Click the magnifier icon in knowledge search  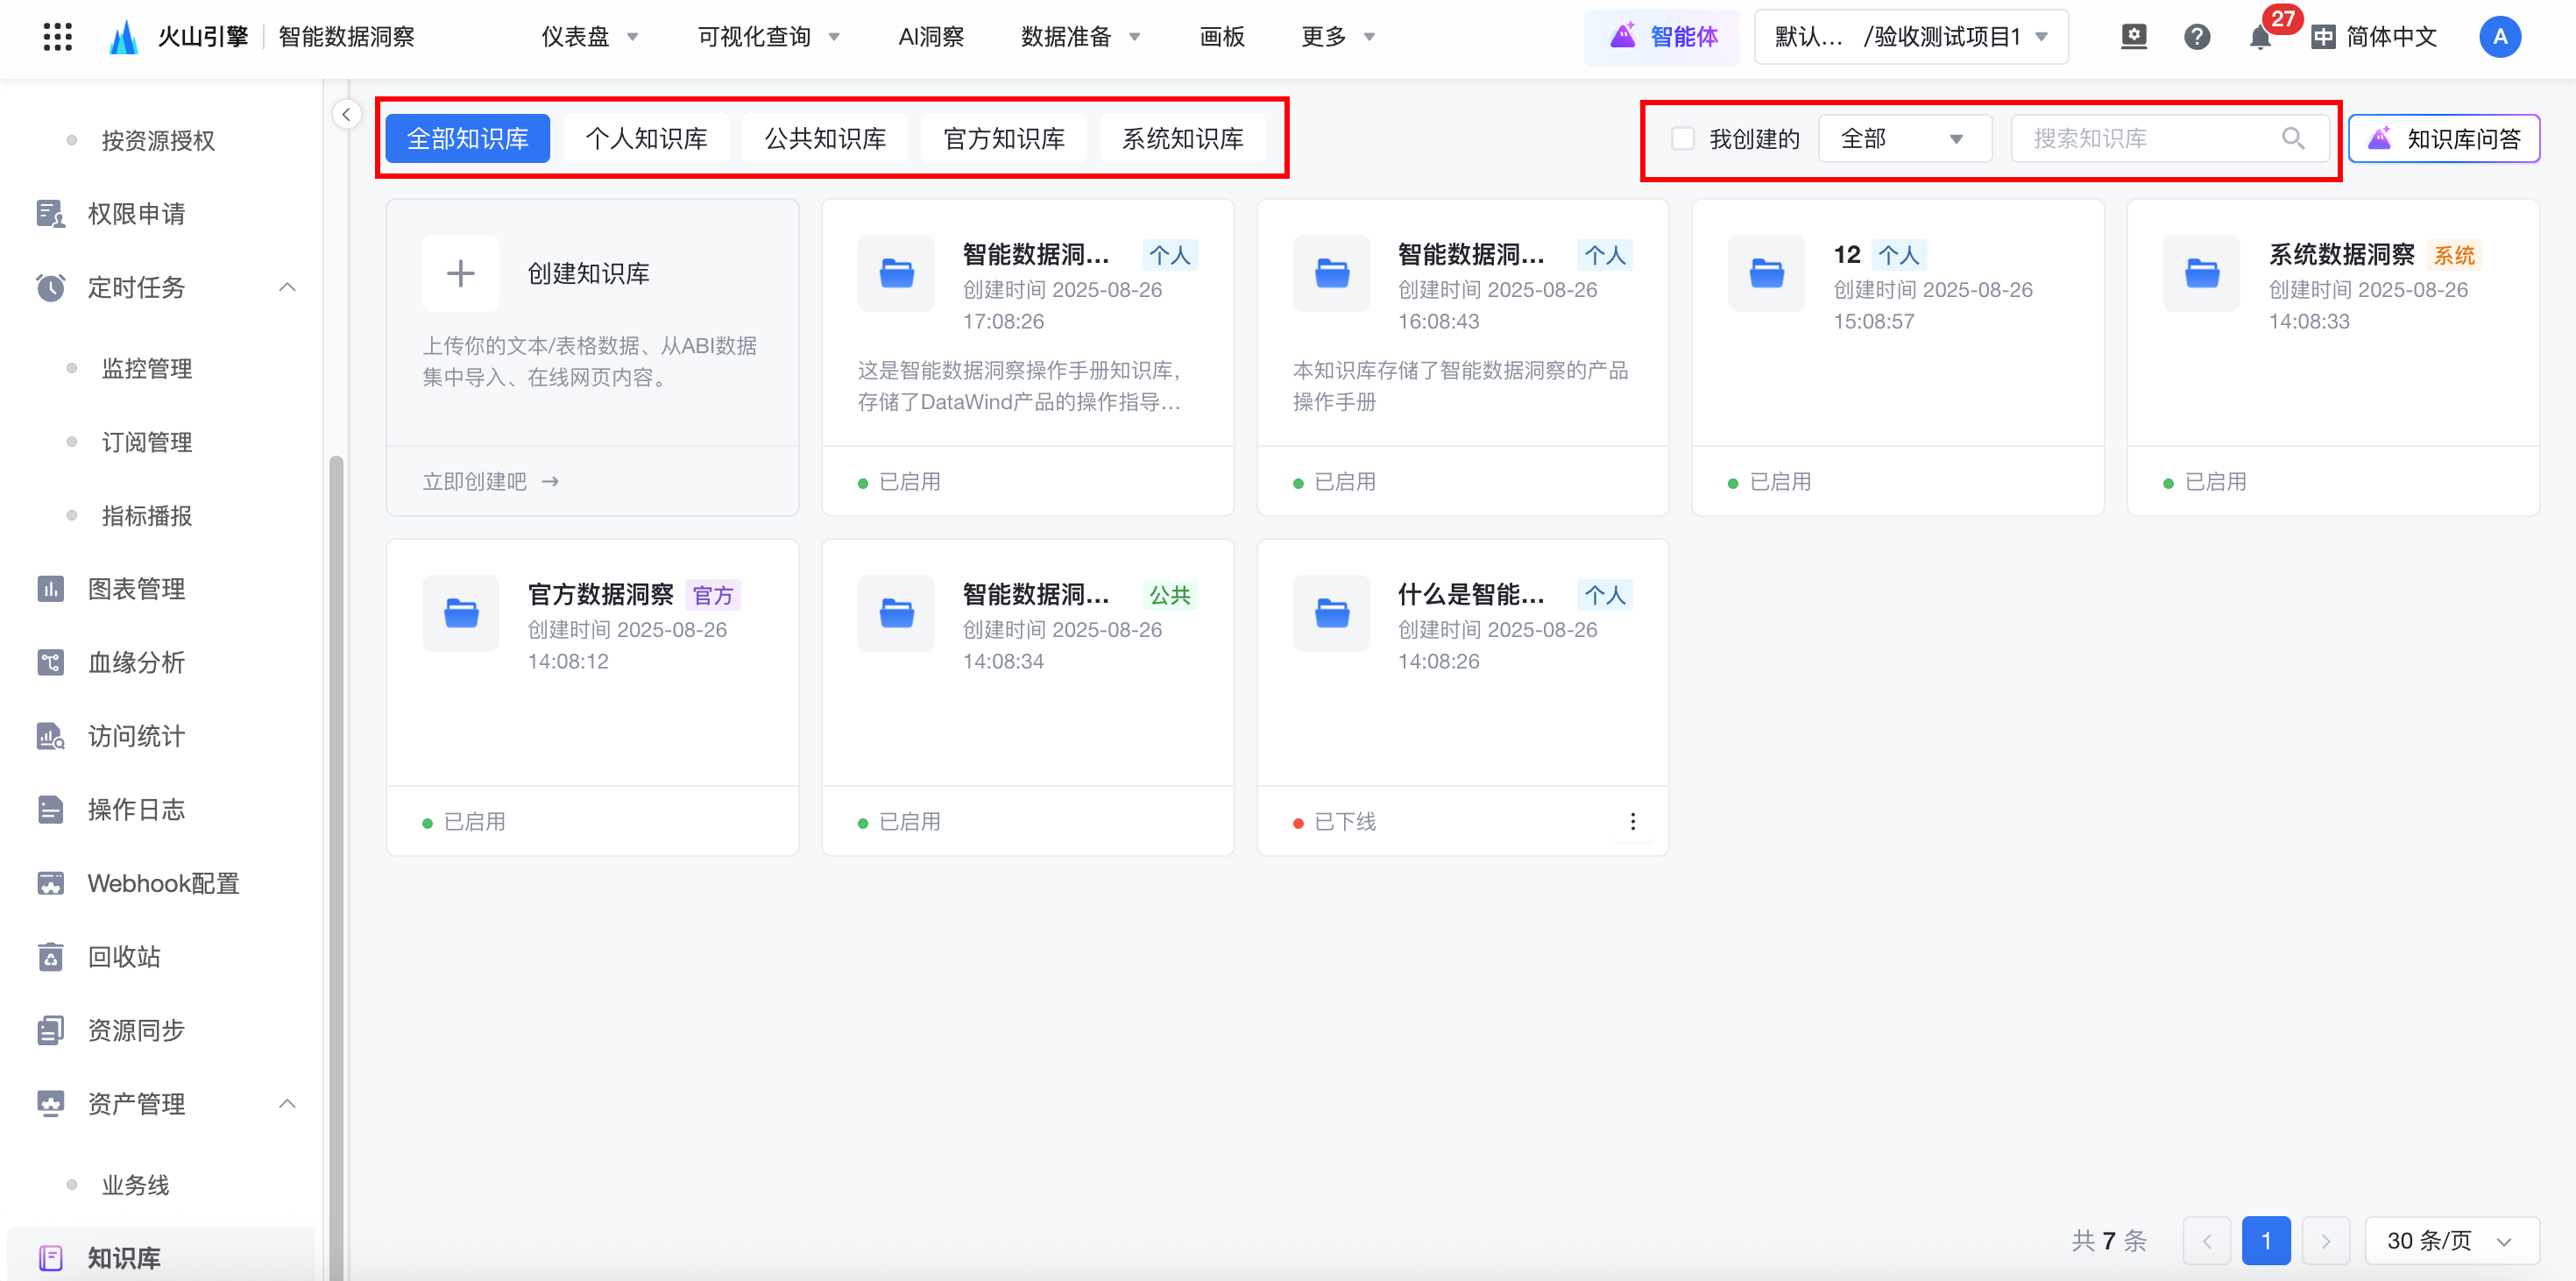coord(2293,138)
